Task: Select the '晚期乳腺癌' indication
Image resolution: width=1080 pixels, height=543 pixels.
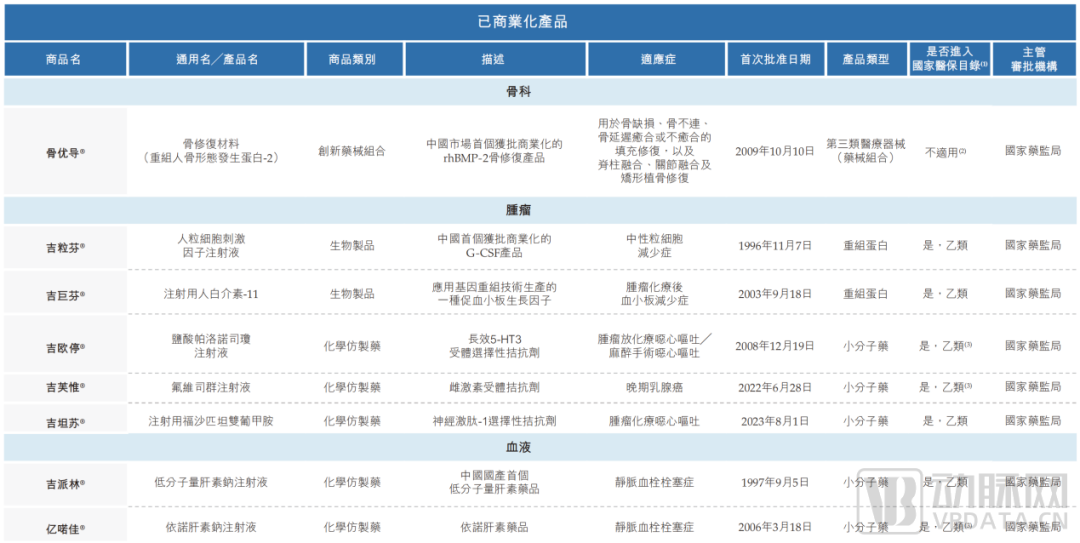Action: [655, 387]
